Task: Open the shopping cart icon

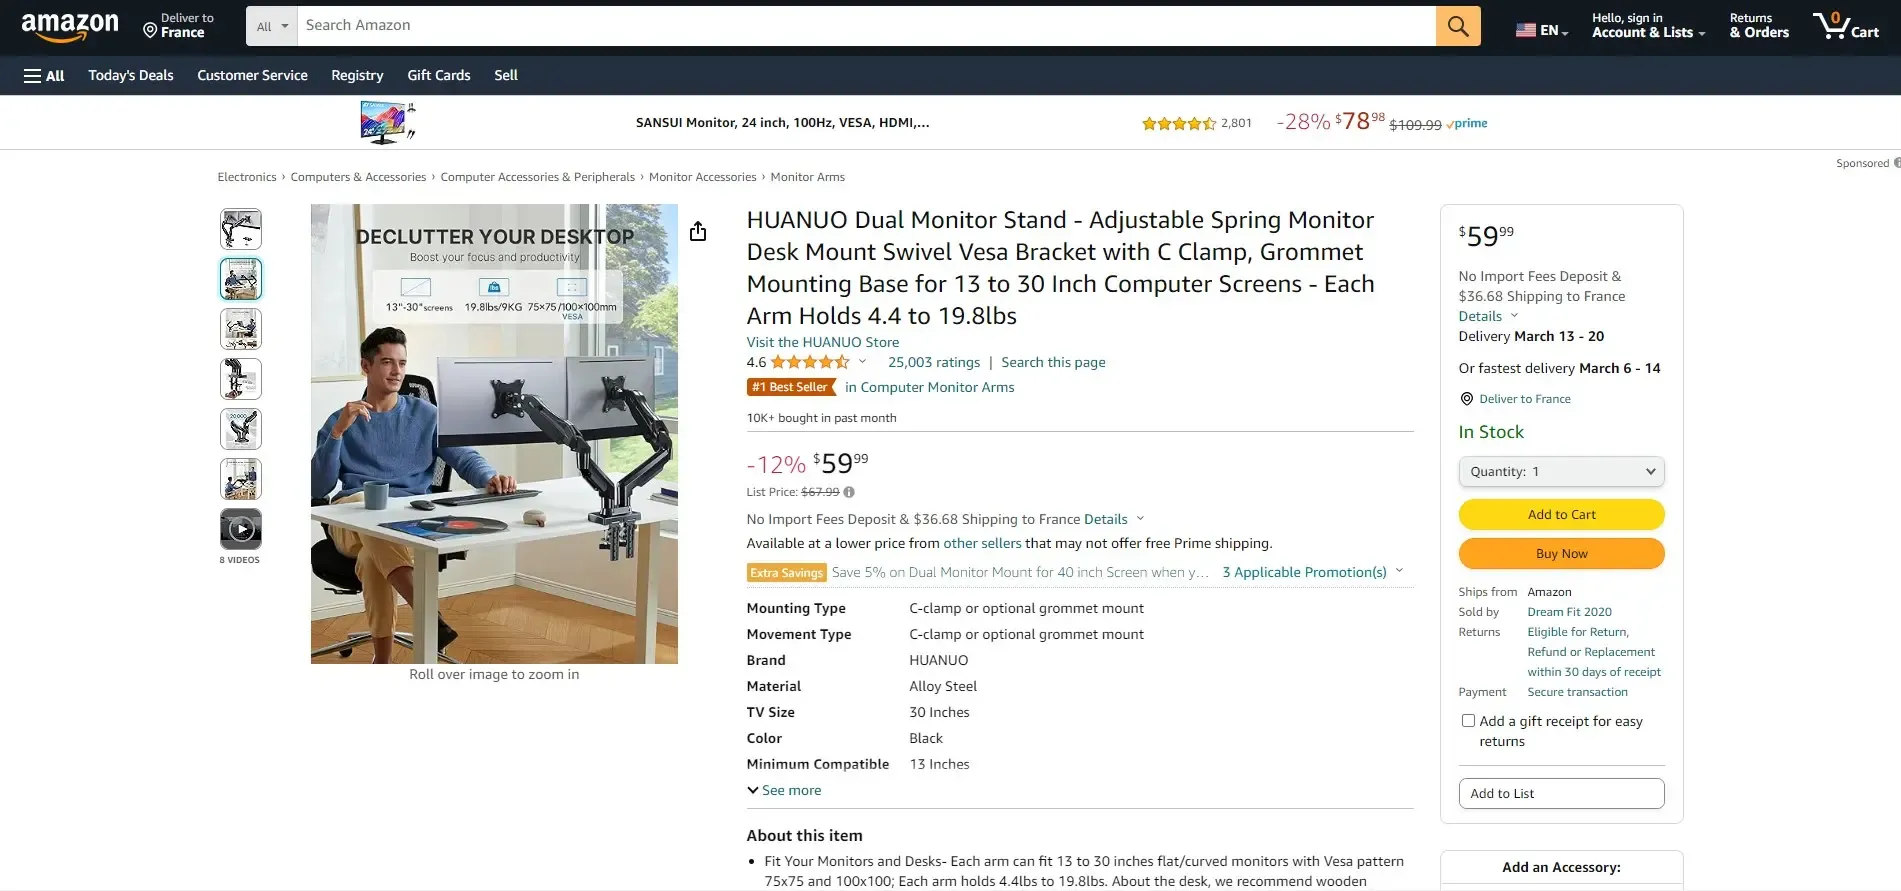Action: pyautogui.click(x=1846, y=25)
